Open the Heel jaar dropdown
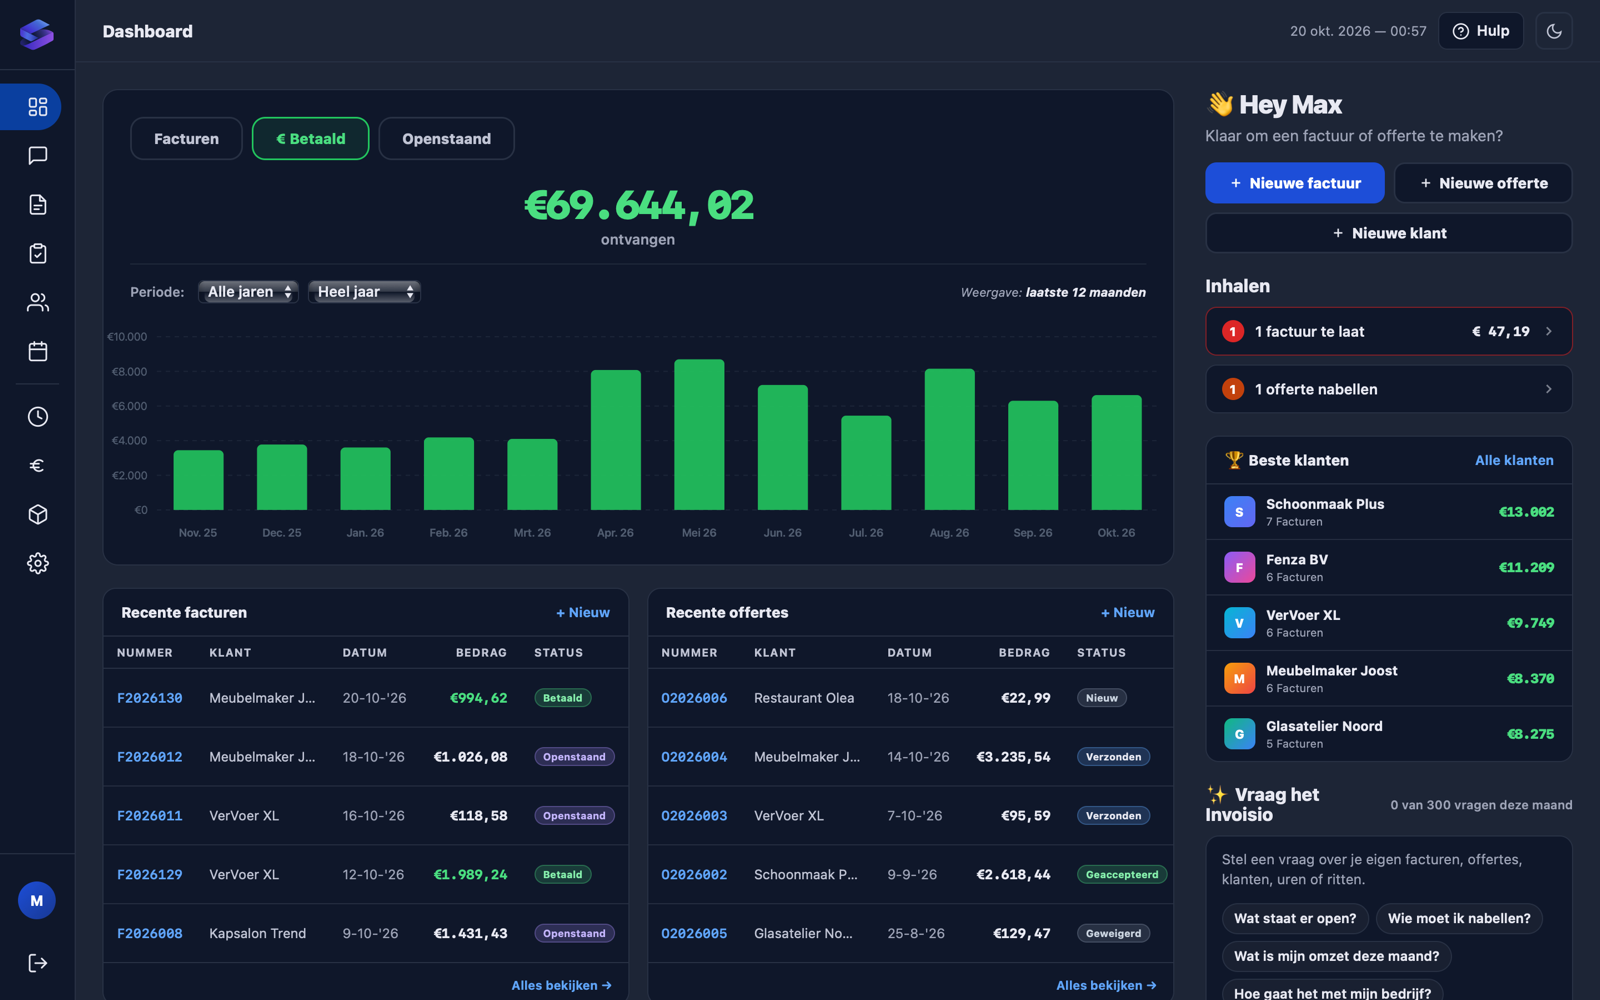This screenshot has width=1600, height=1000. coord(364,292)
